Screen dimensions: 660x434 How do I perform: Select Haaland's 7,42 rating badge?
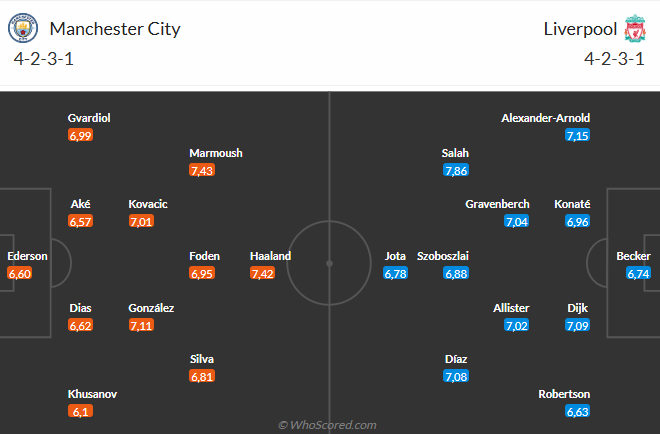262,274
